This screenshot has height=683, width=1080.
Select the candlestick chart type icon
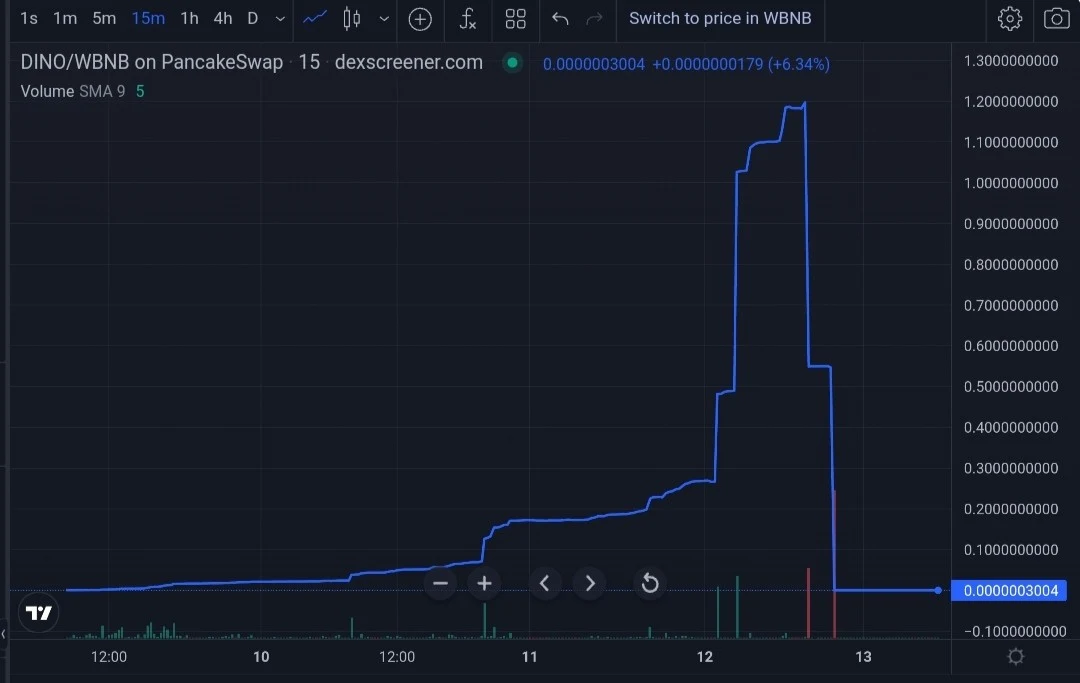tap(351, 19)
